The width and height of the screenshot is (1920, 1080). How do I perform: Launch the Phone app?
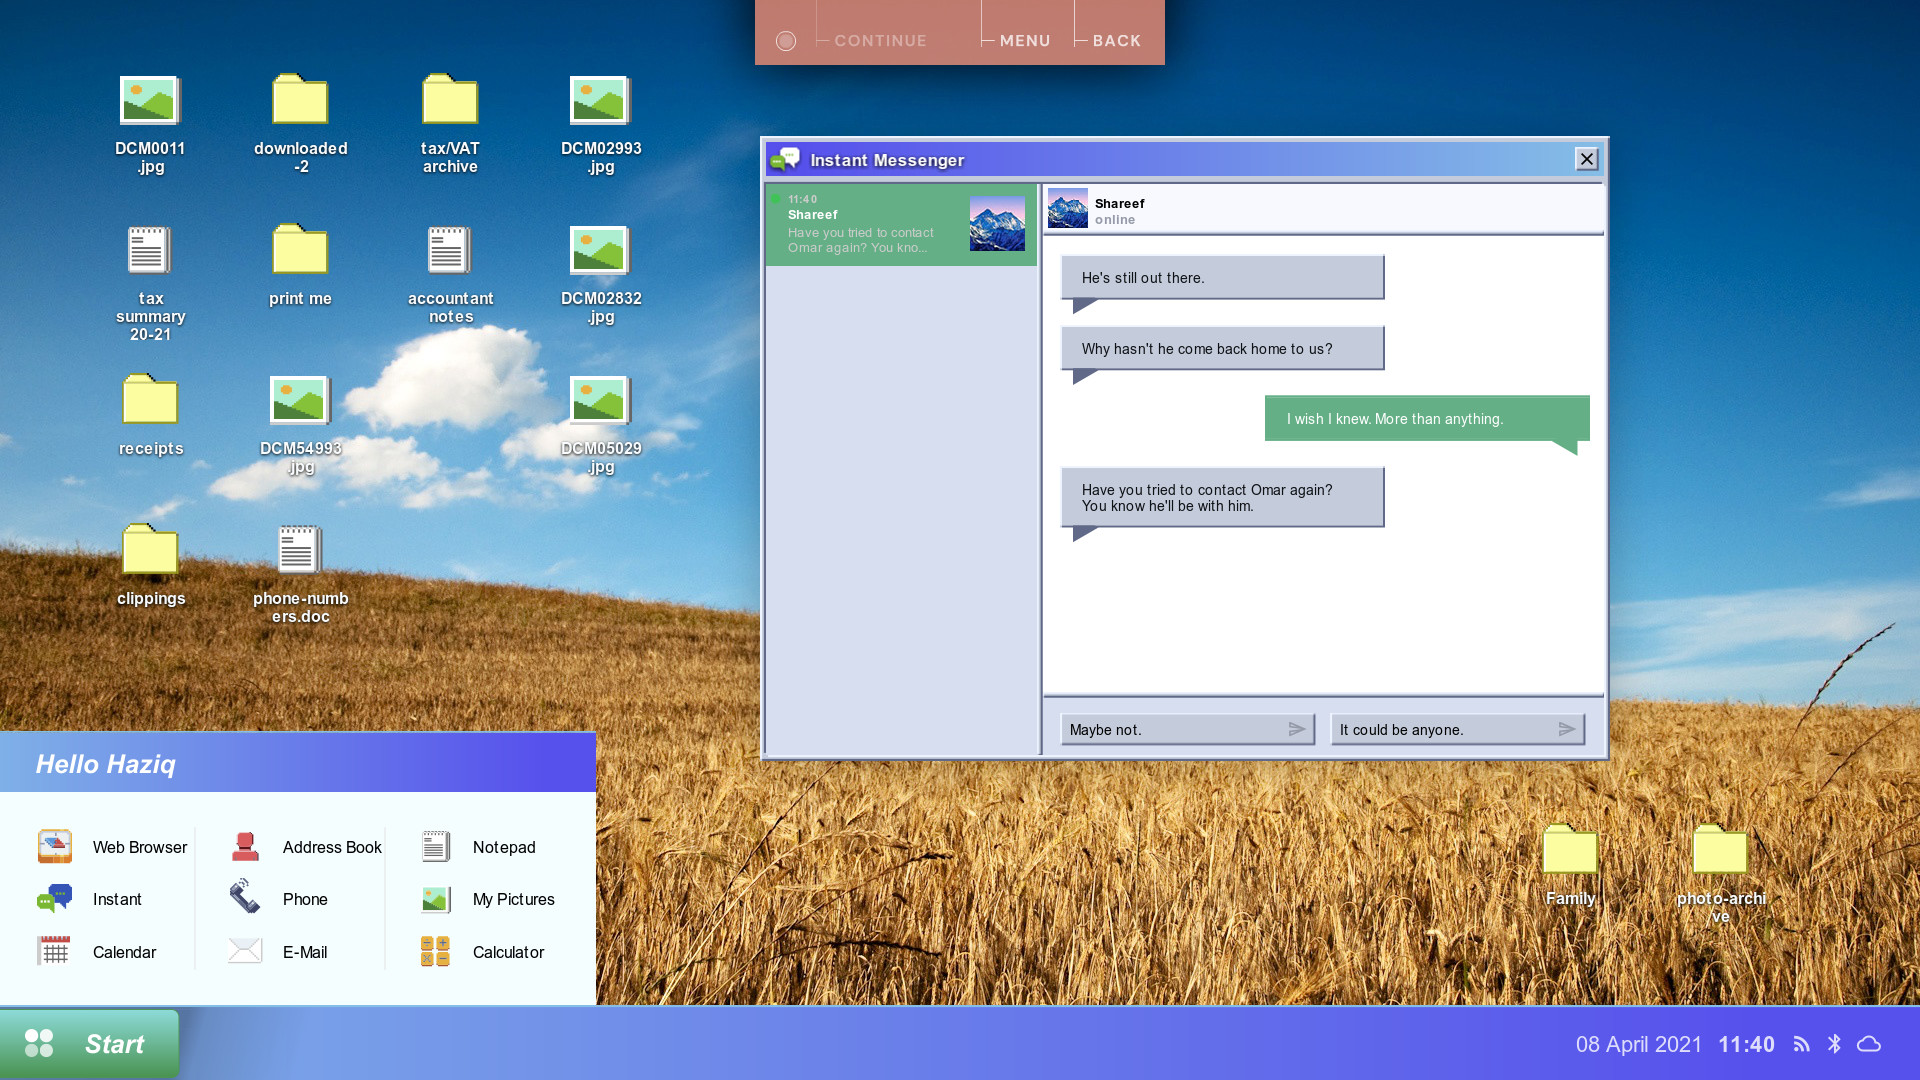click(x=304, y=898)
